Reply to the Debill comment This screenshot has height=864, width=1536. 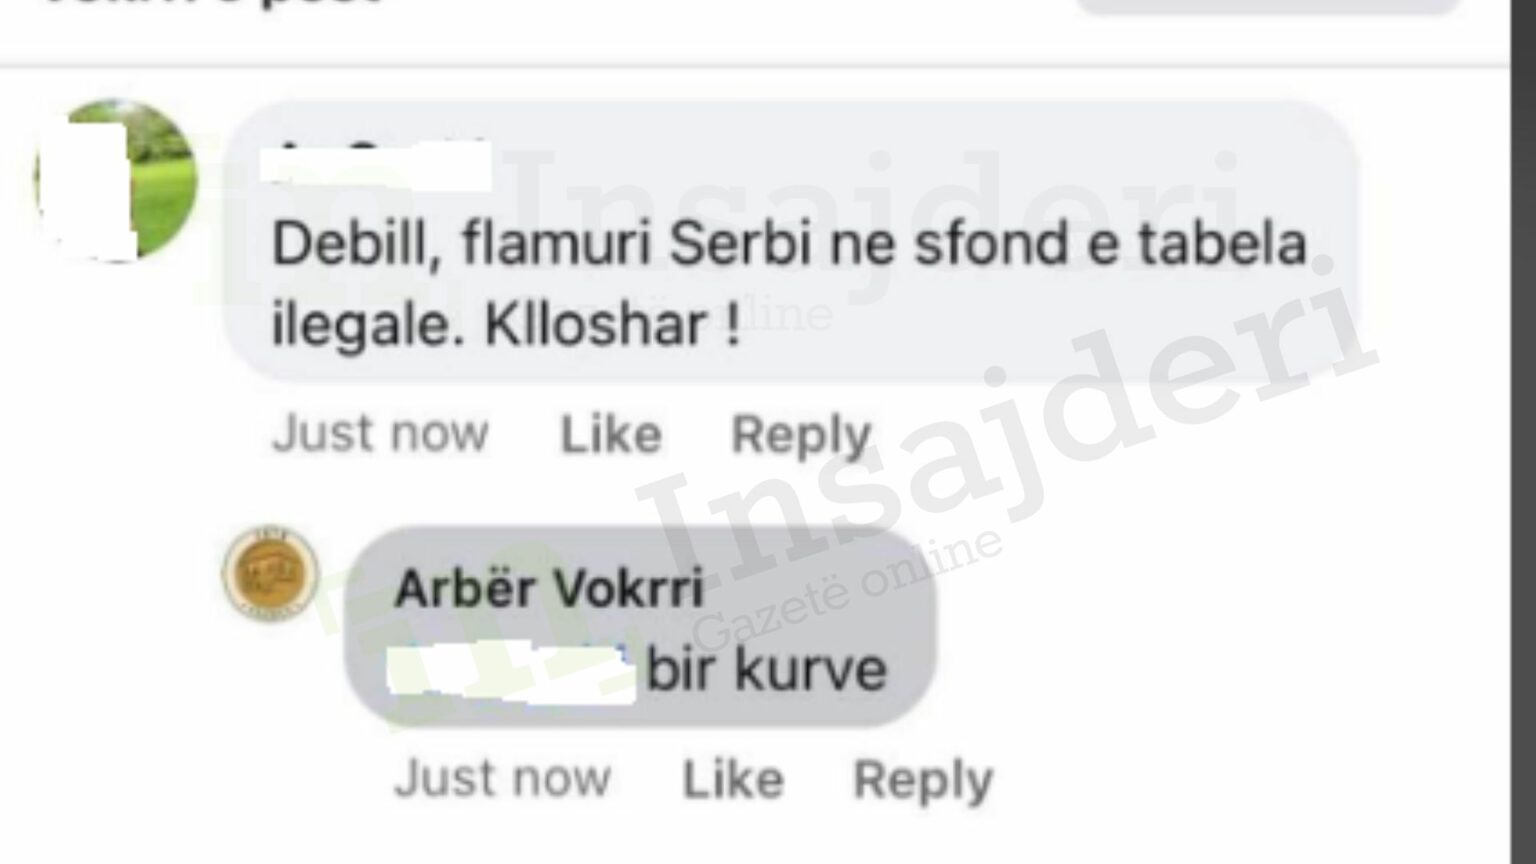[x=801, y=436]
